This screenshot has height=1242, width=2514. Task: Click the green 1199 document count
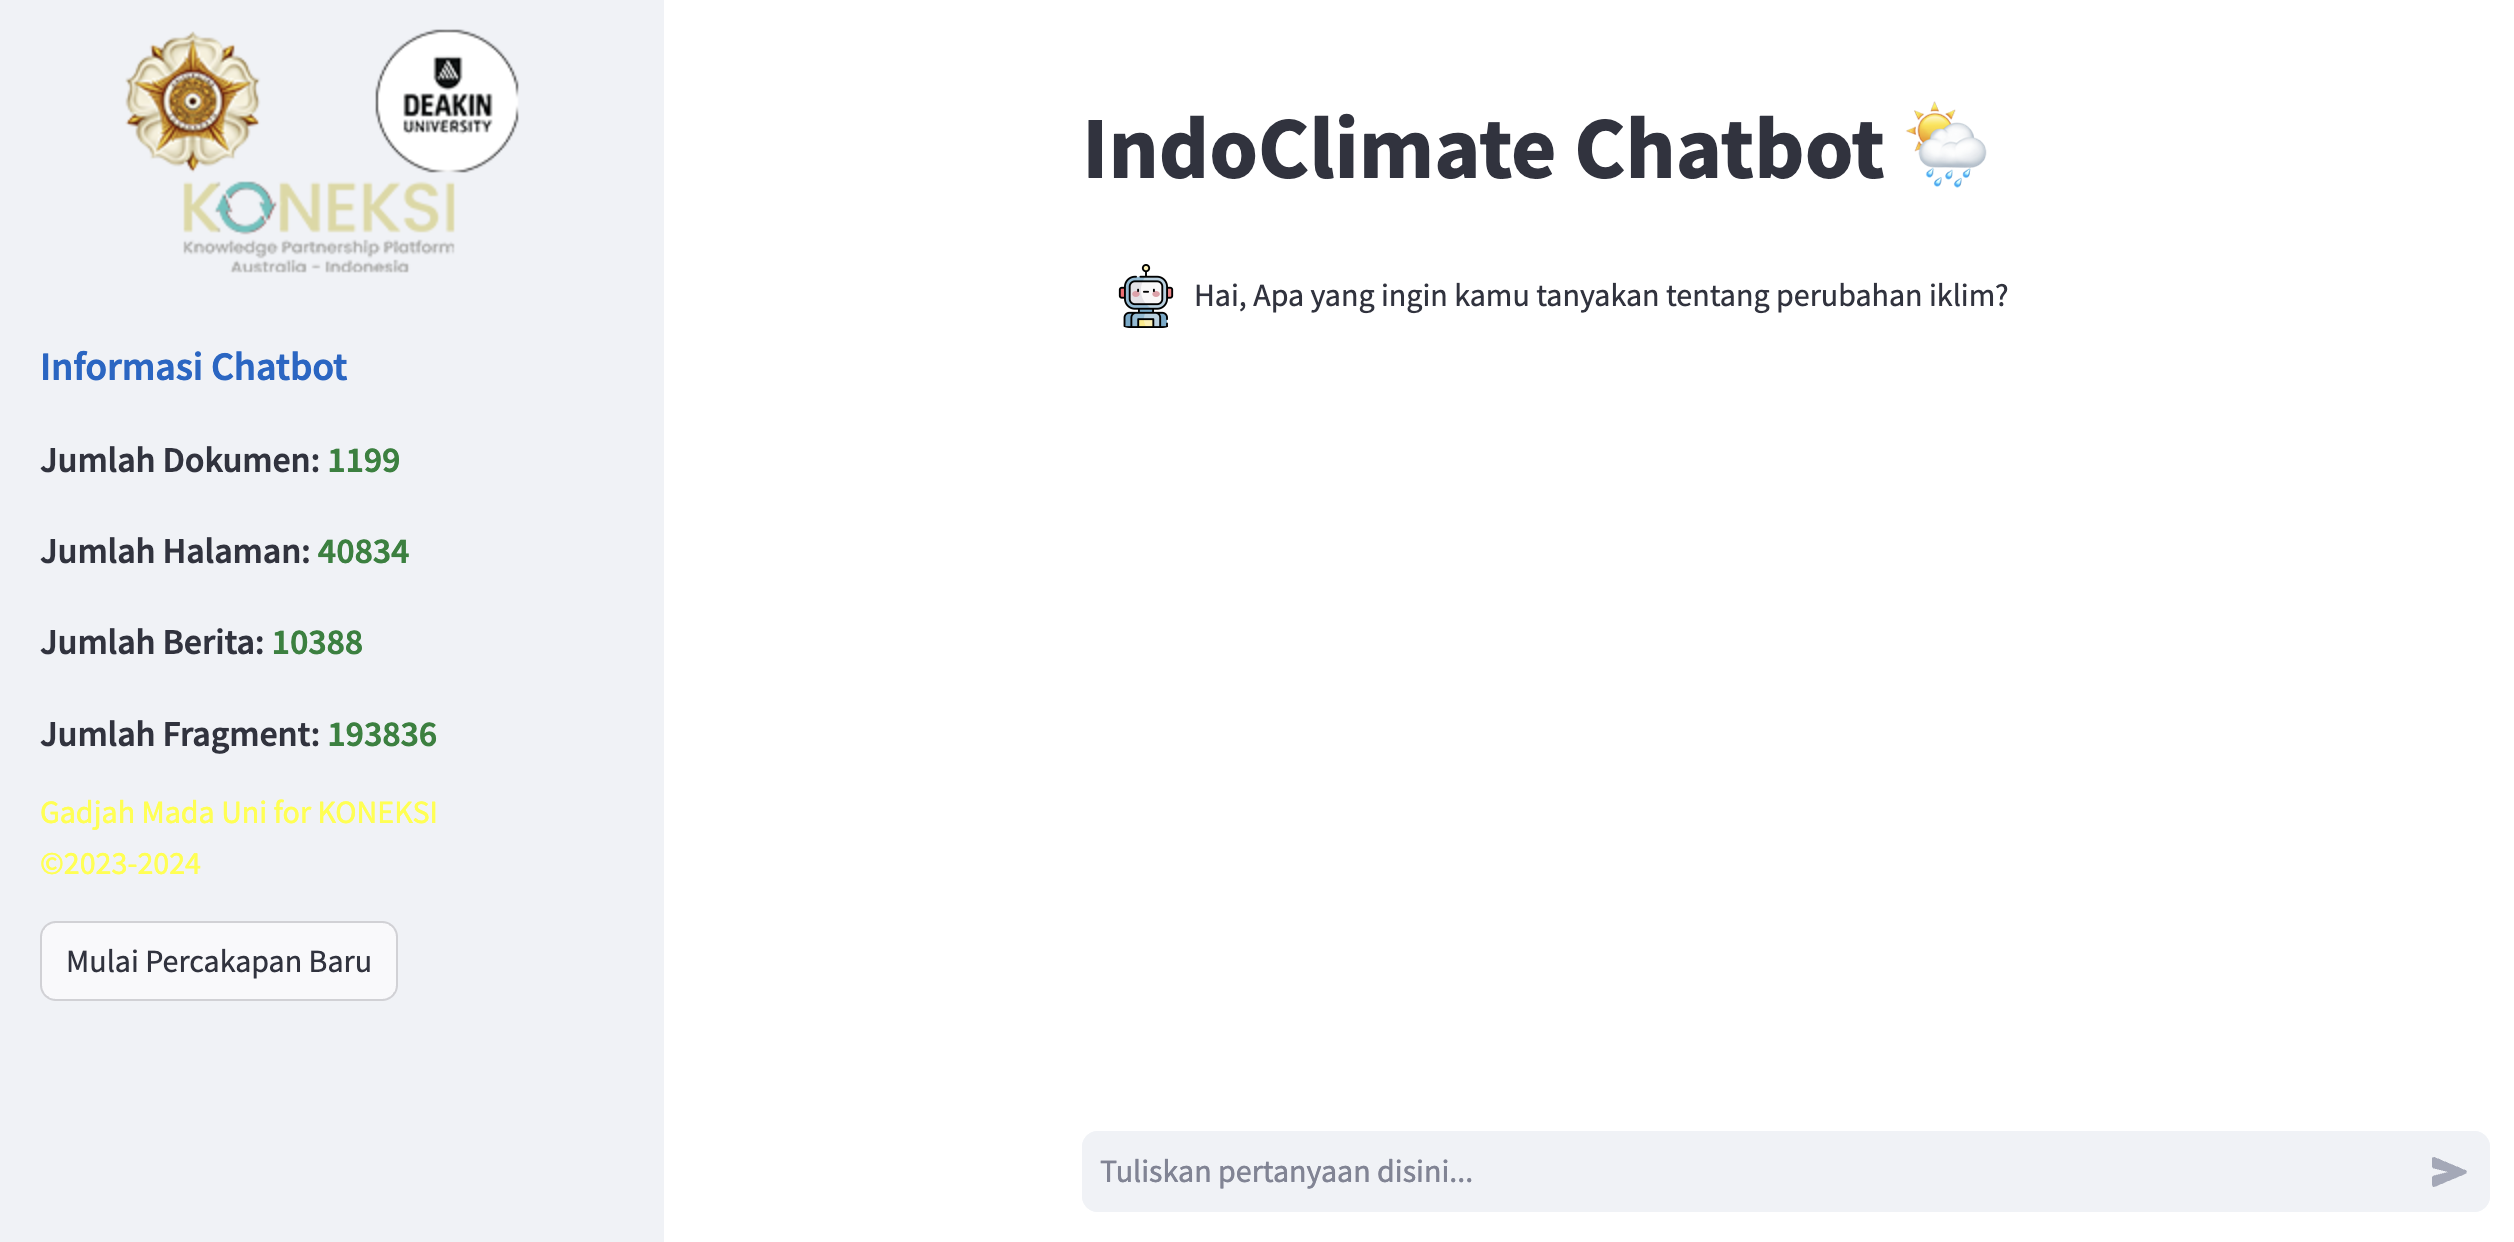point(364,460)
